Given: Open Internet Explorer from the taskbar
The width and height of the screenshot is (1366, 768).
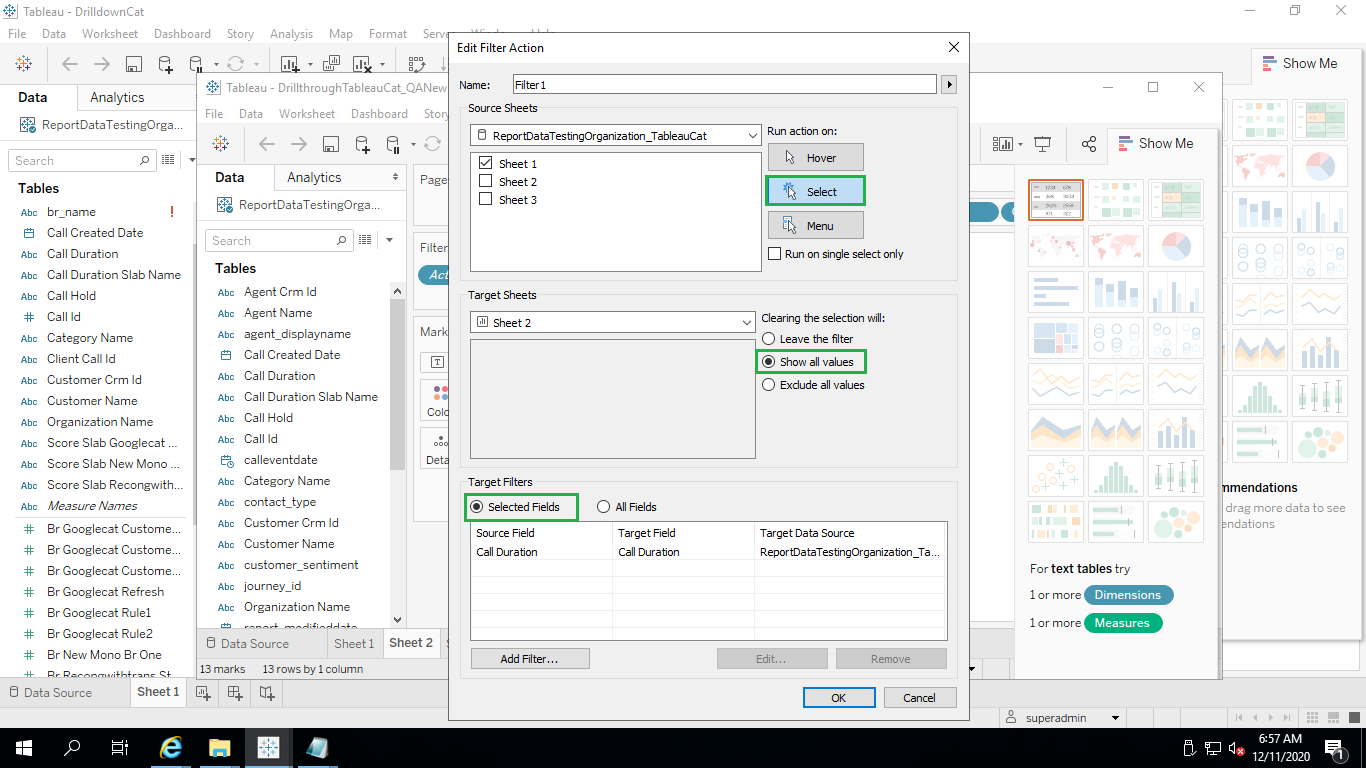Looking at the screenshot, I should (x=171, y=747).
